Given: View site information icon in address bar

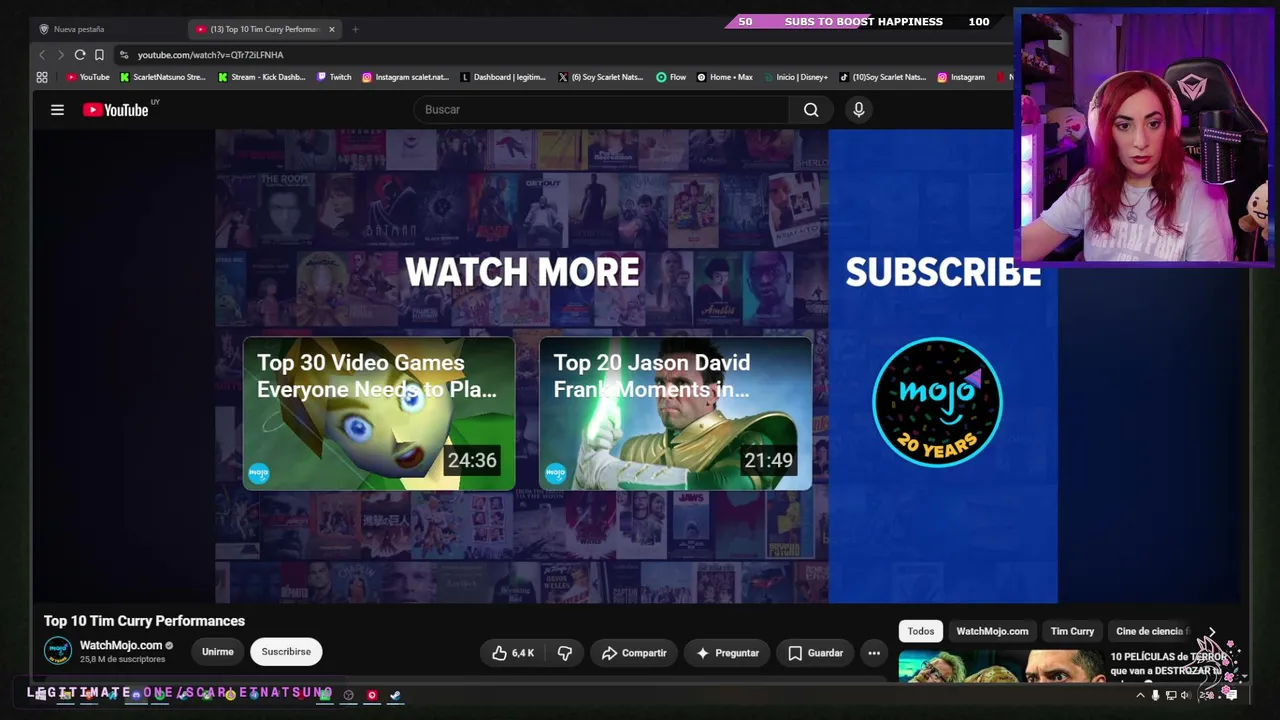Looking at the screenshot, I should click(123, 55).
